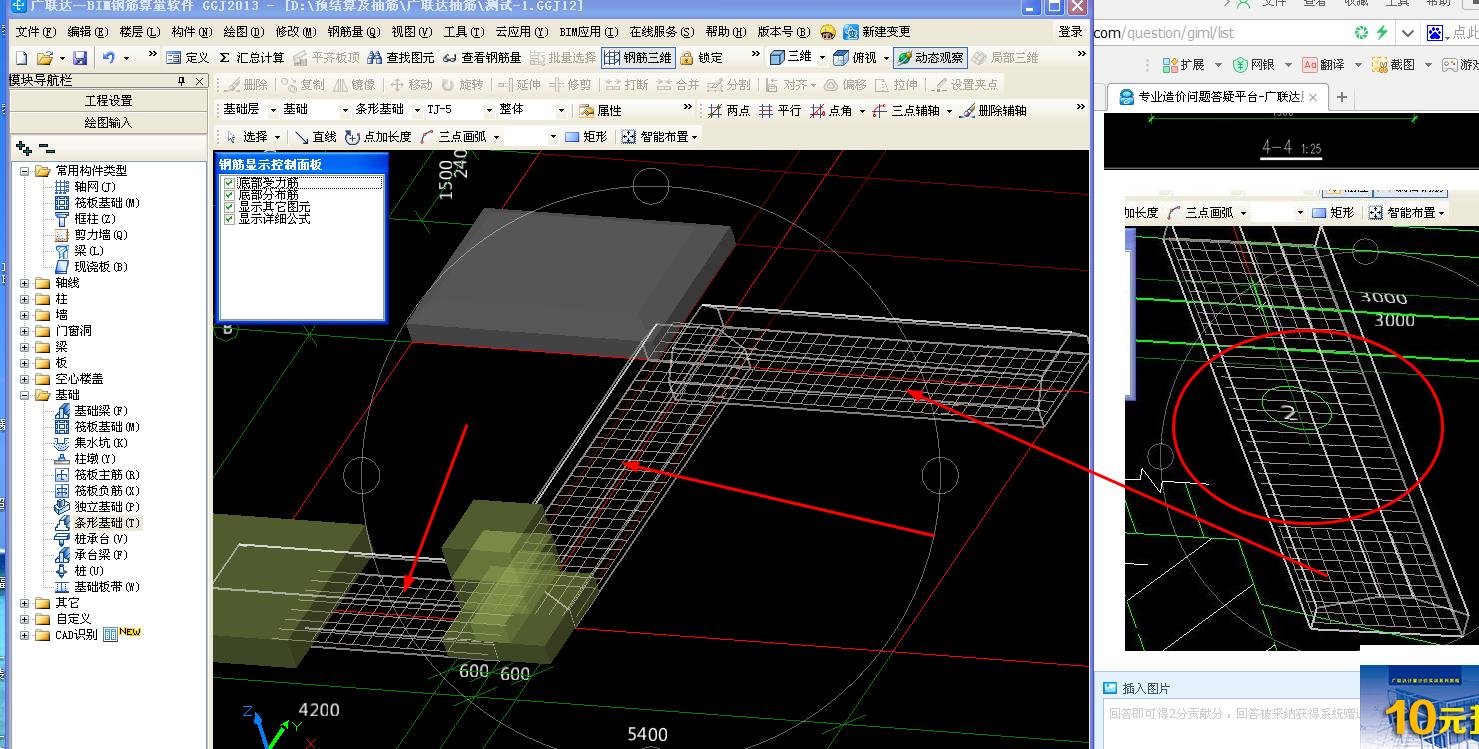1479x749 pixels.
Task: Open the BIM应用(I) menu
Action: tap(589, 32)
